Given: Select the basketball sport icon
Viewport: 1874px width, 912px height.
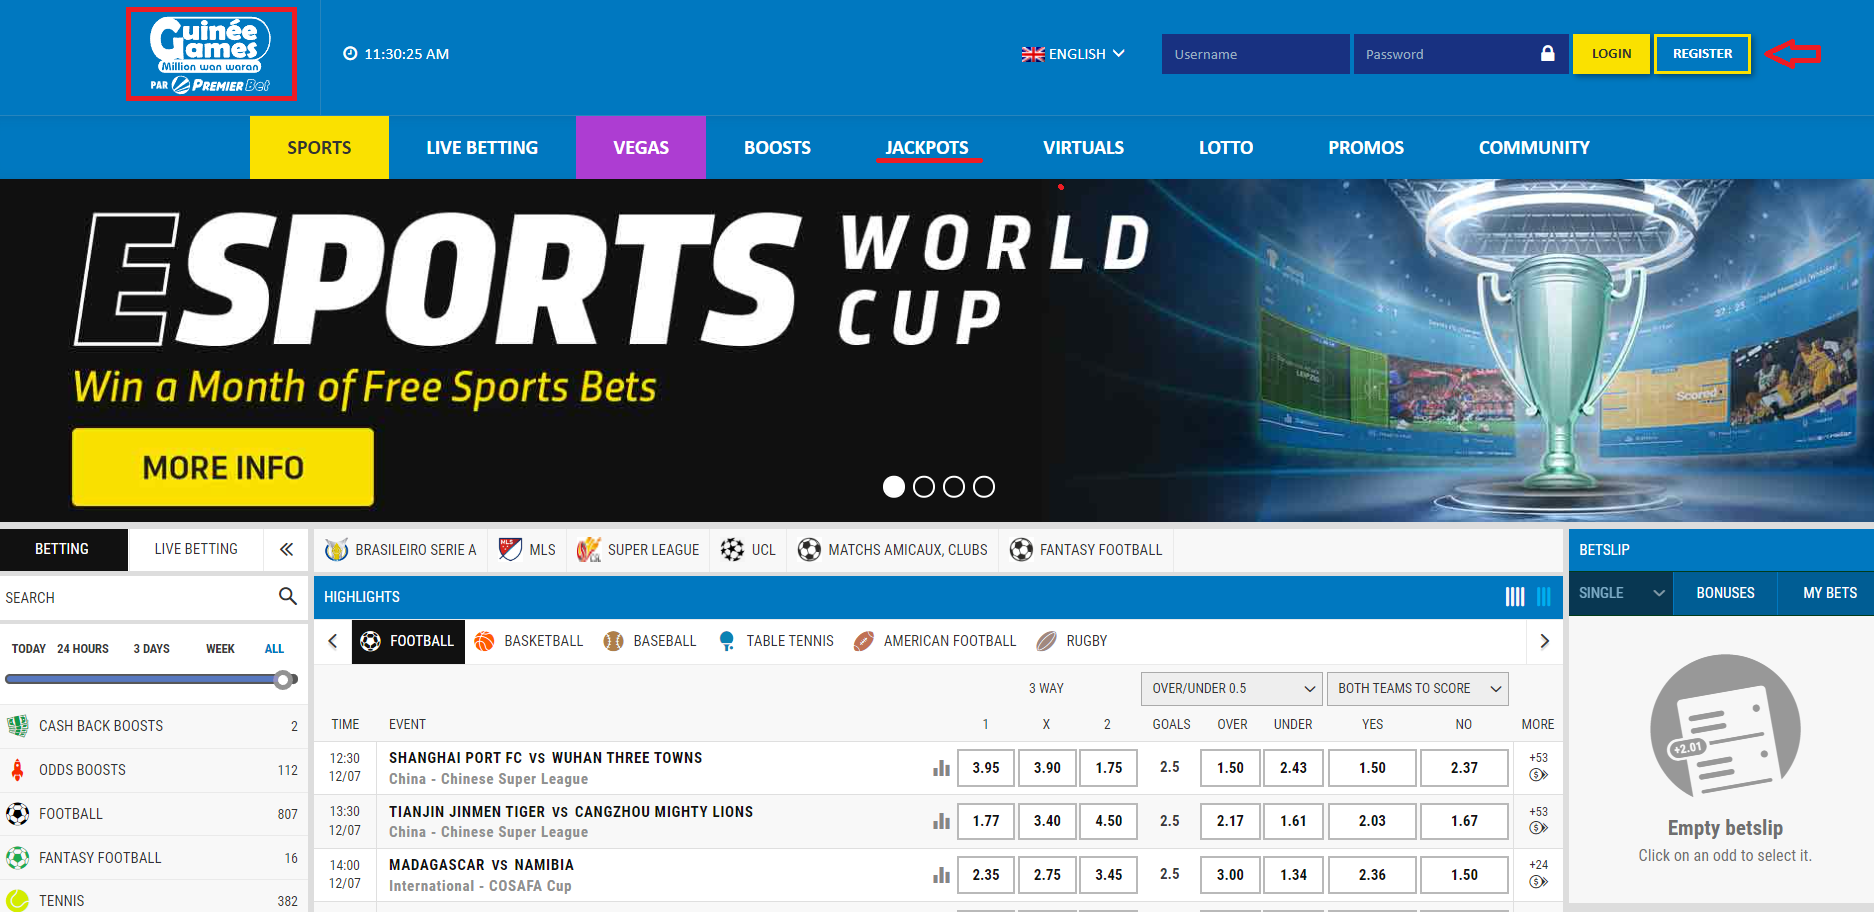Looking at the screenshot, I should tap(484, 641).
